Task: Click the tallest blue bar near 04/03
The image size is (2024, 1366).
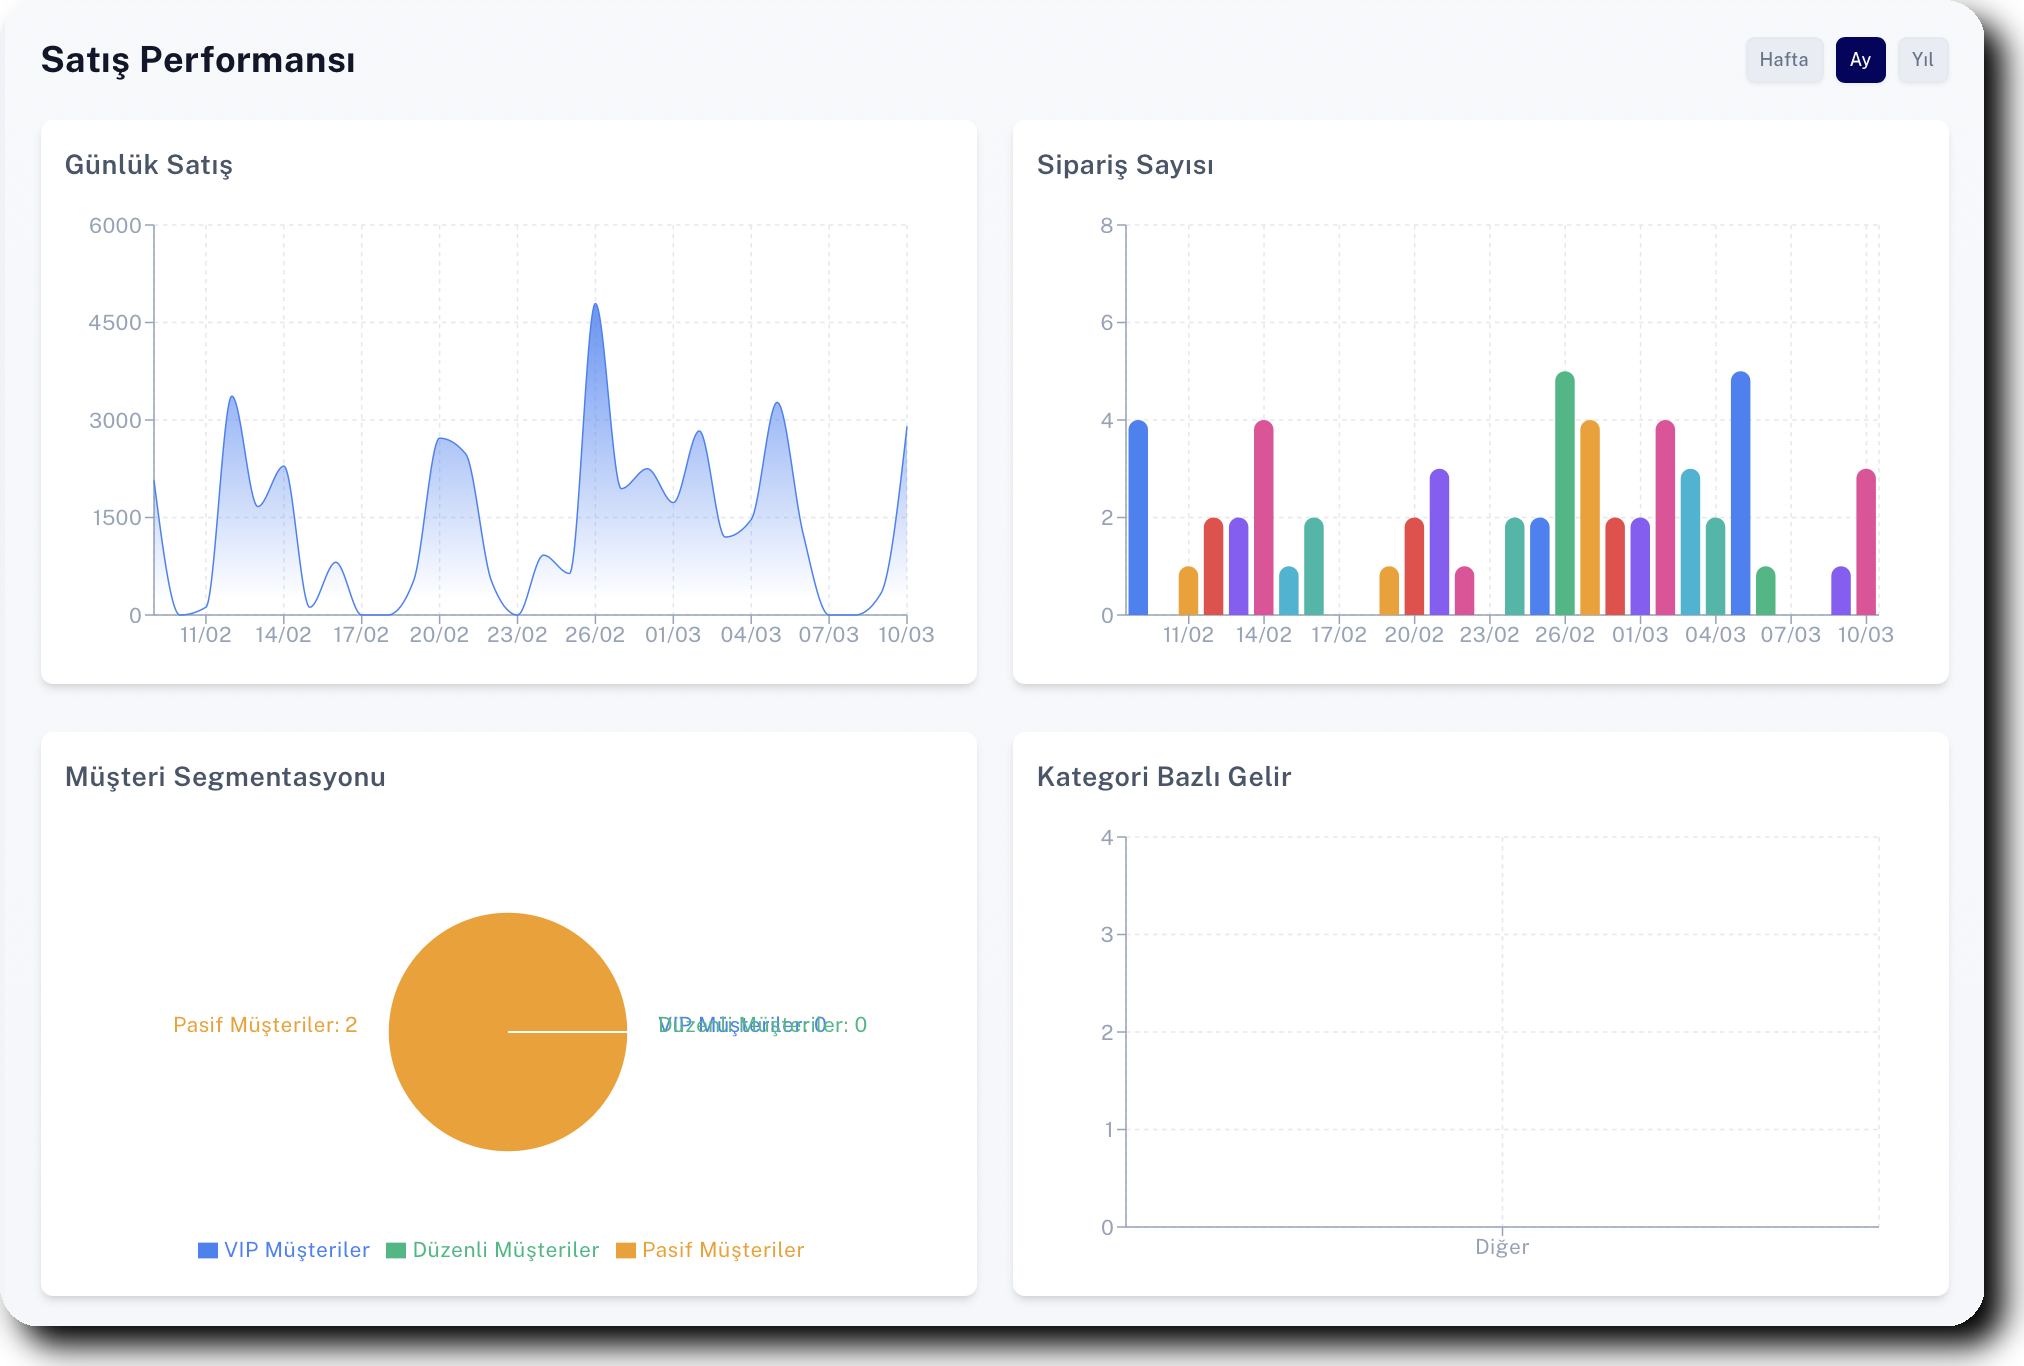Action: (1740, 495)
